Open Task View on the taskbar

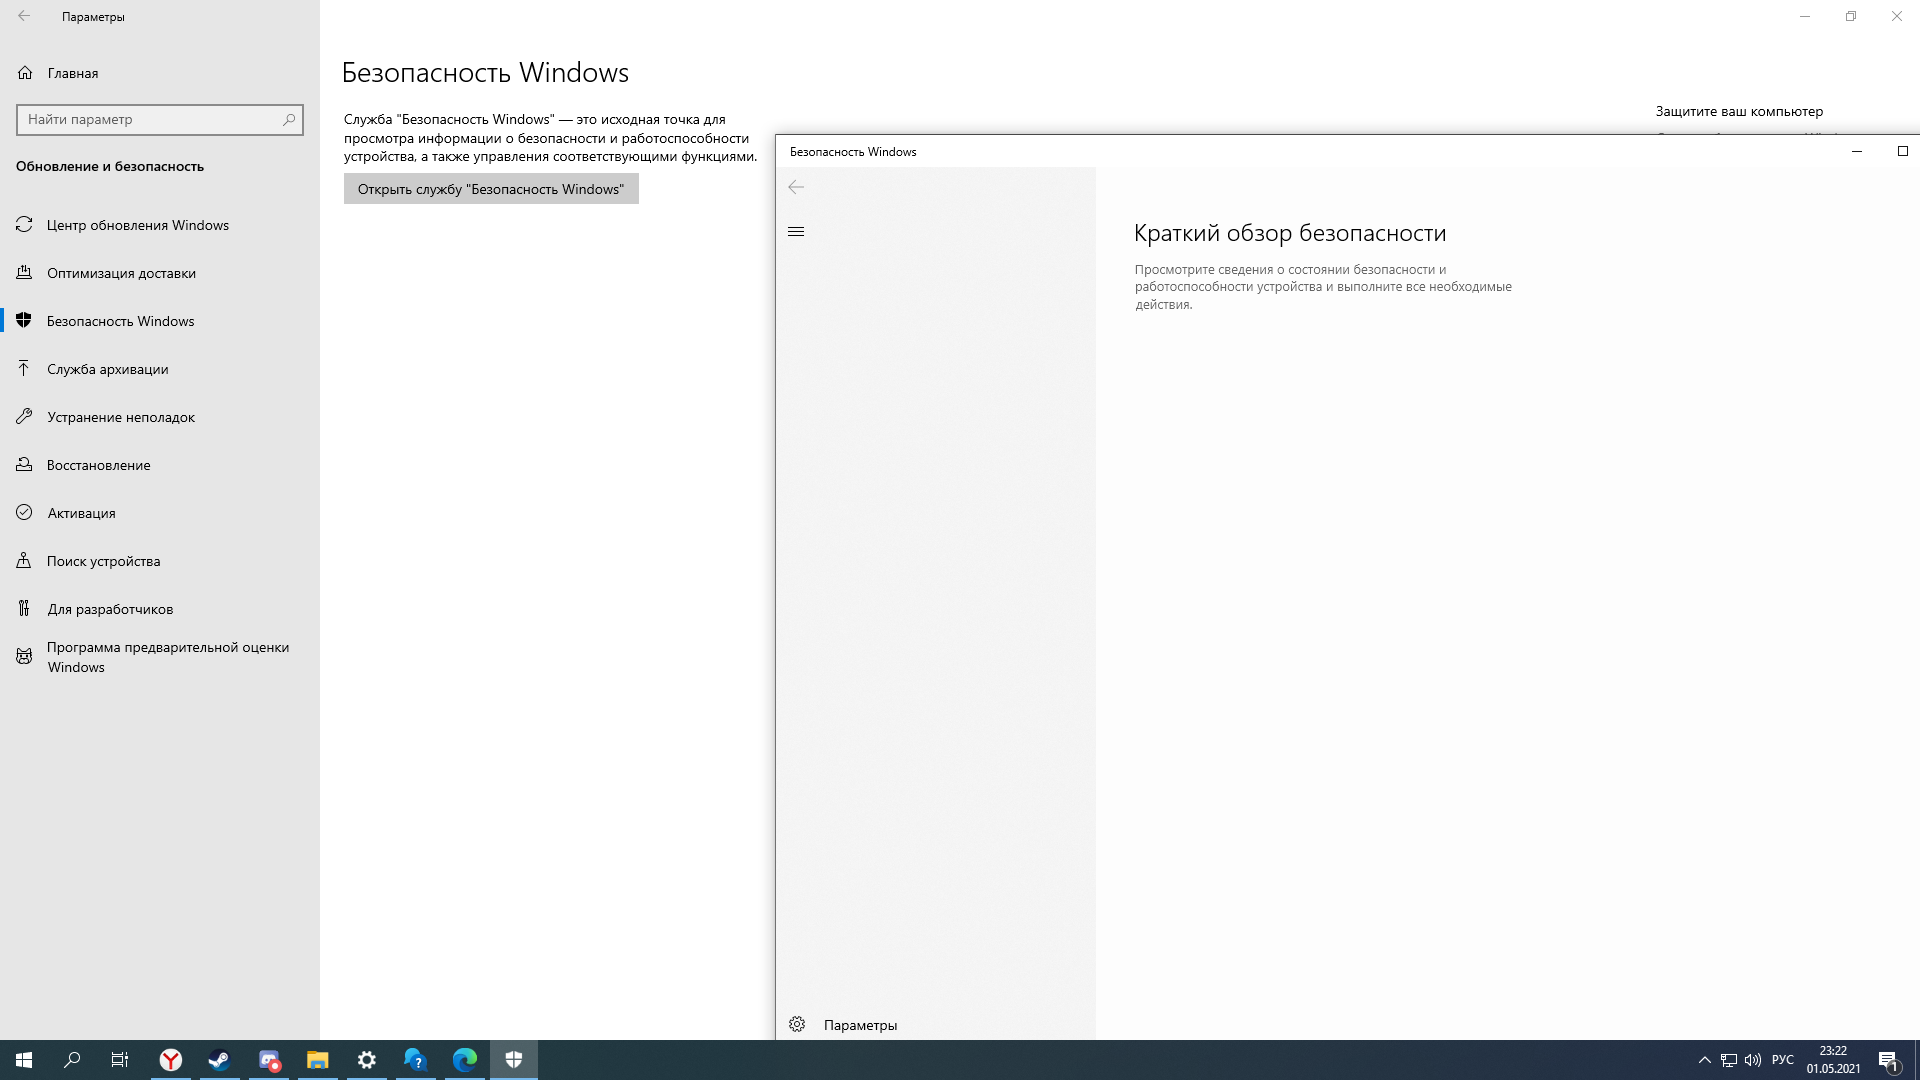click(120, 1060)
